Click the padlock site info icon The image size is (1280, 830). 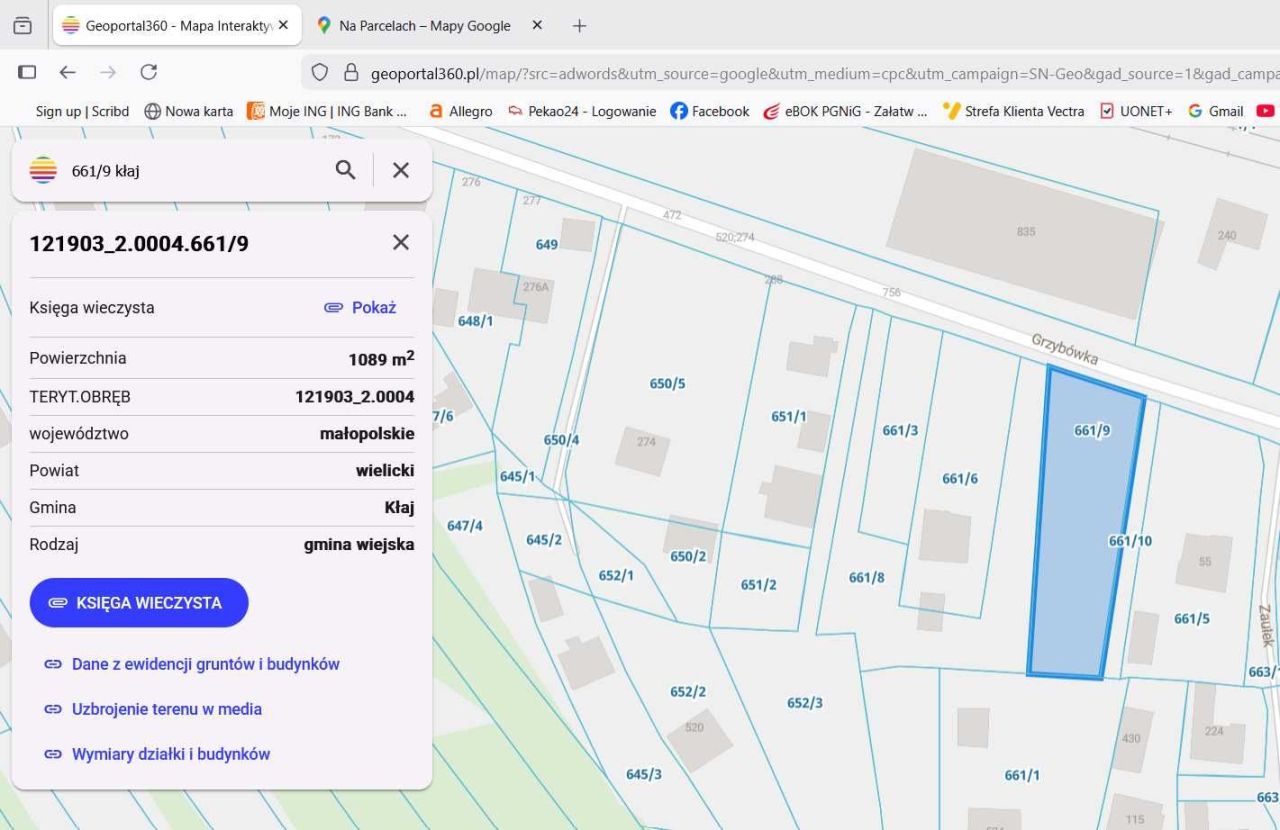coord(351,72)
